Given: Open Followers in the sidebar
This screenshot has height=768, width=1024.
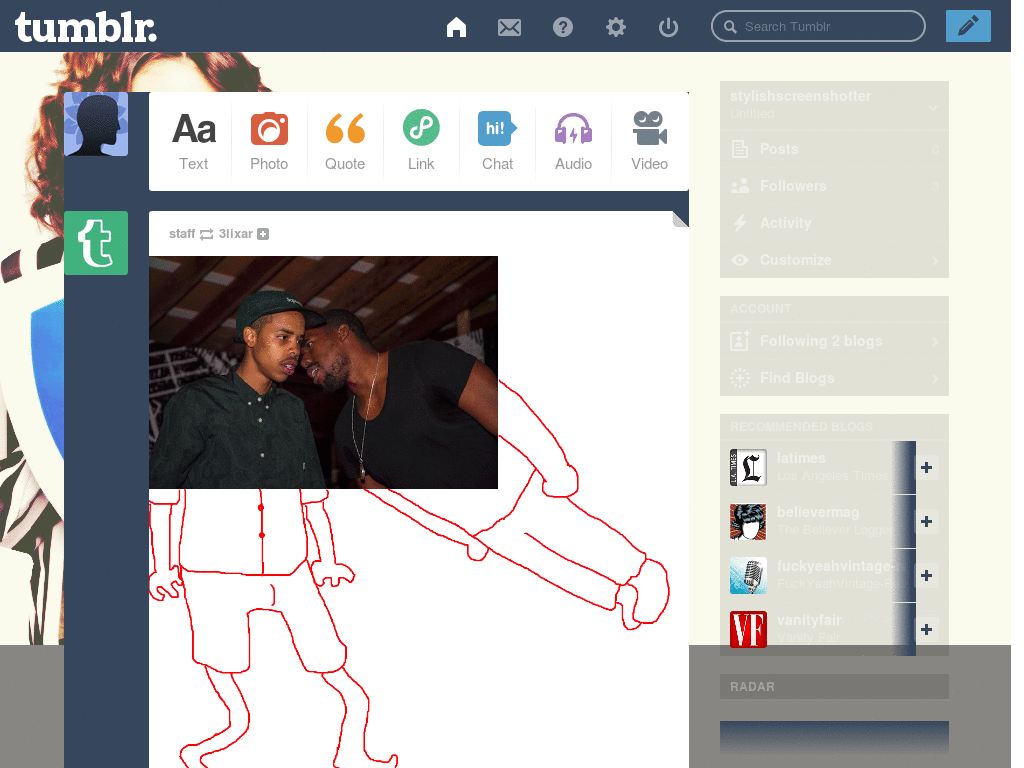Looking at the screenshot, I should point(834,186).
